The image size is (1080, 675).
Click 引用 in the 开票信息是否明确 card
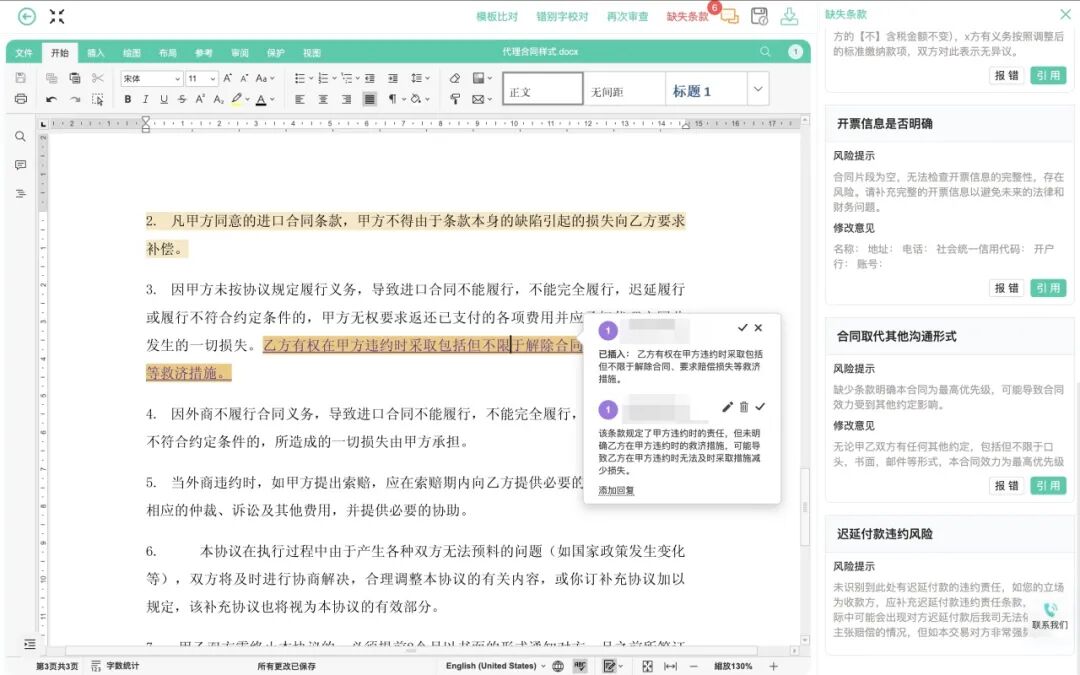pyautogui.click(x=1047, y=288)
